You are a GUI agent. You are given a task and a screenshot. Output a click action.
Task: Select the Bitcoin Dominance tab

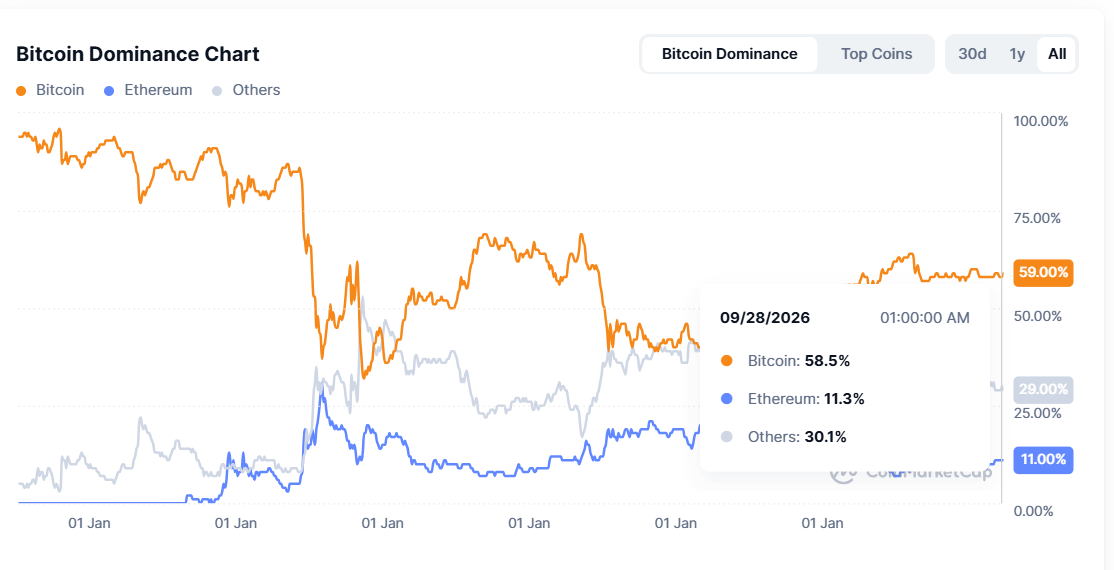729,54
